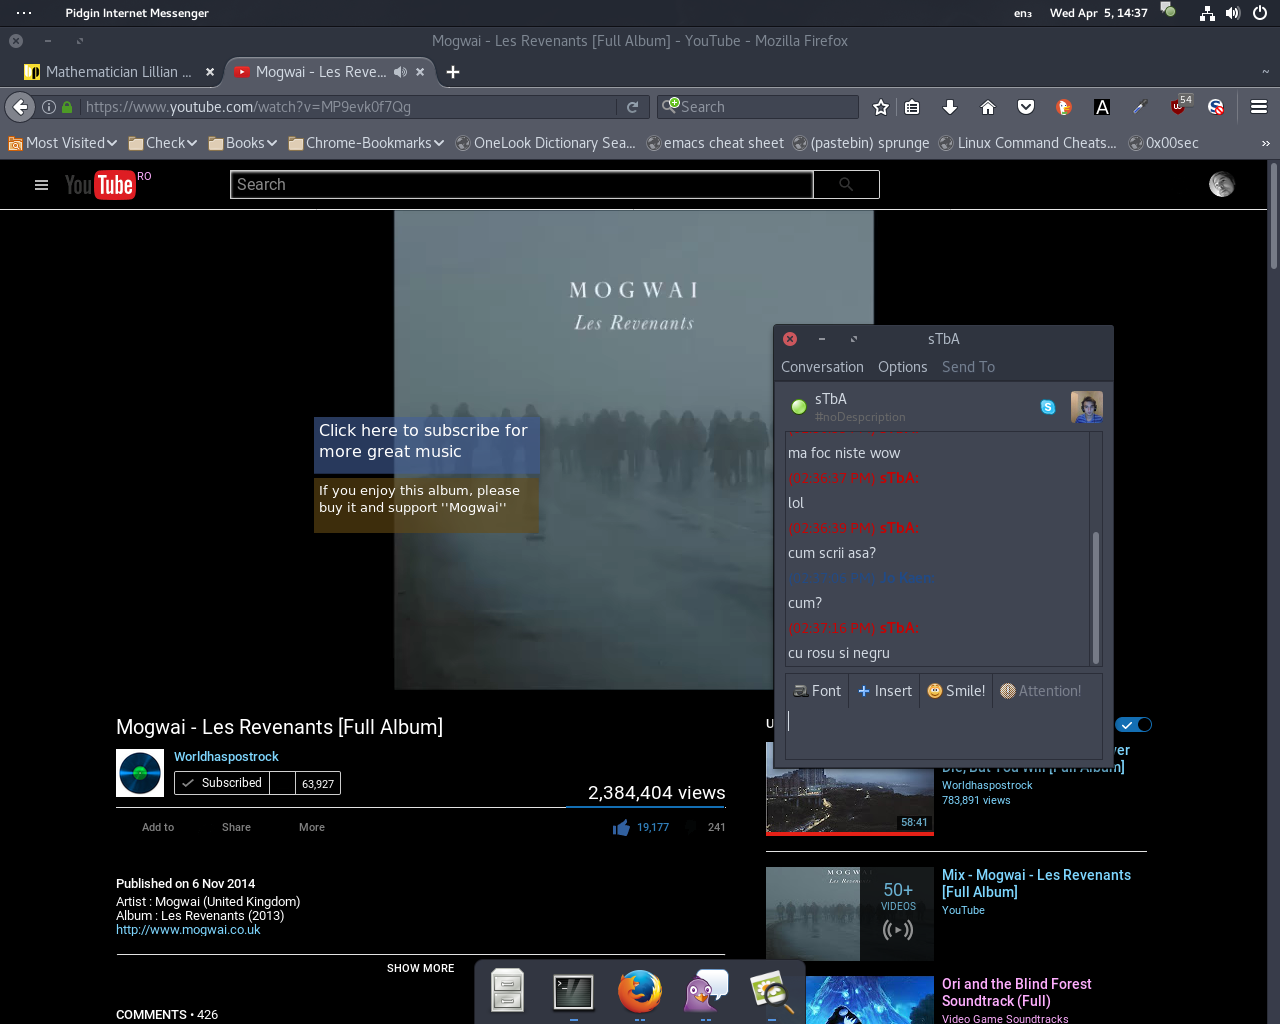Open Mix - Mogwai Les Revenants thumbnail

pos(850,914)
